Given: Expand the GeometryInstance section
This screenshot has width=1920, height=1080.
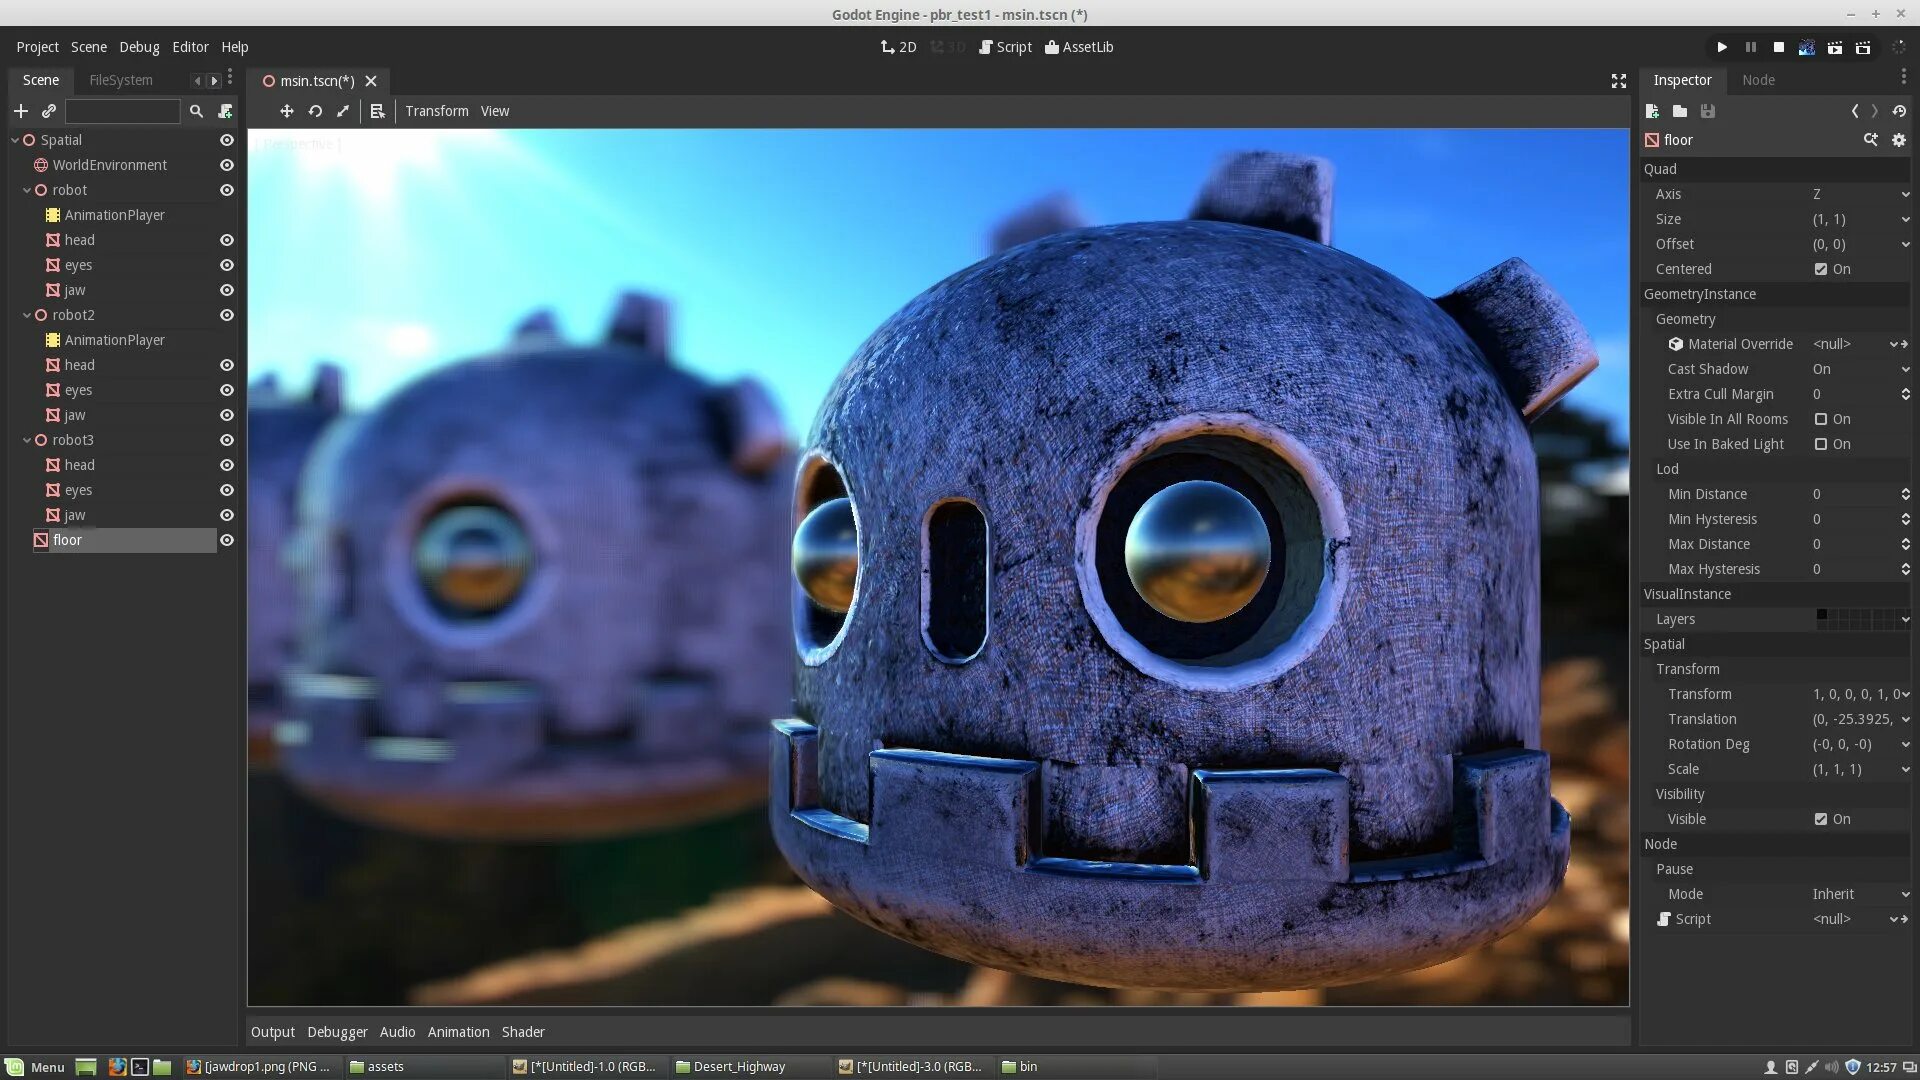Looking at the screenshot, I should click(1700, 293).
